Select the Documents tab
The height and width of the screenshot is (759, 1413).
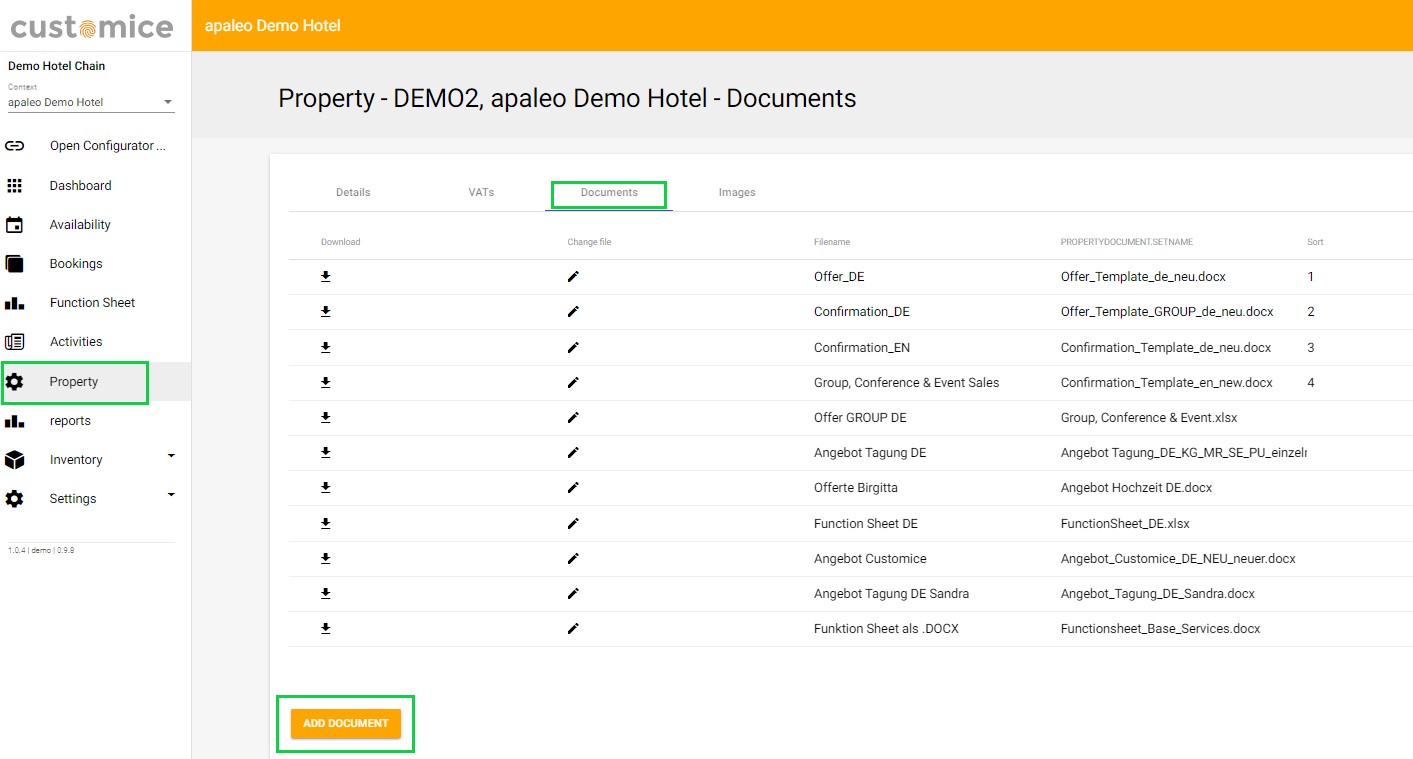point(609,192)
